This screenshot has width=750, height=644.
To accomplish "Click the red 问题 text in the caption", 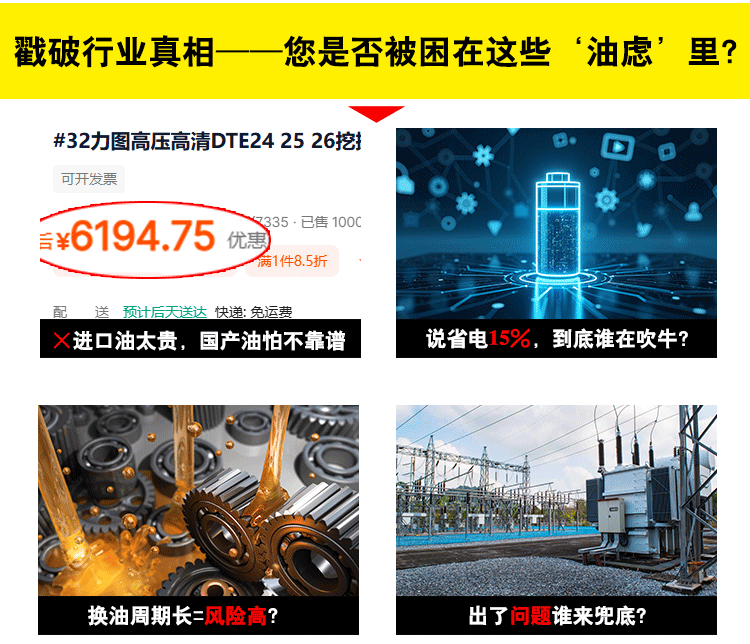I will (530, 616).
